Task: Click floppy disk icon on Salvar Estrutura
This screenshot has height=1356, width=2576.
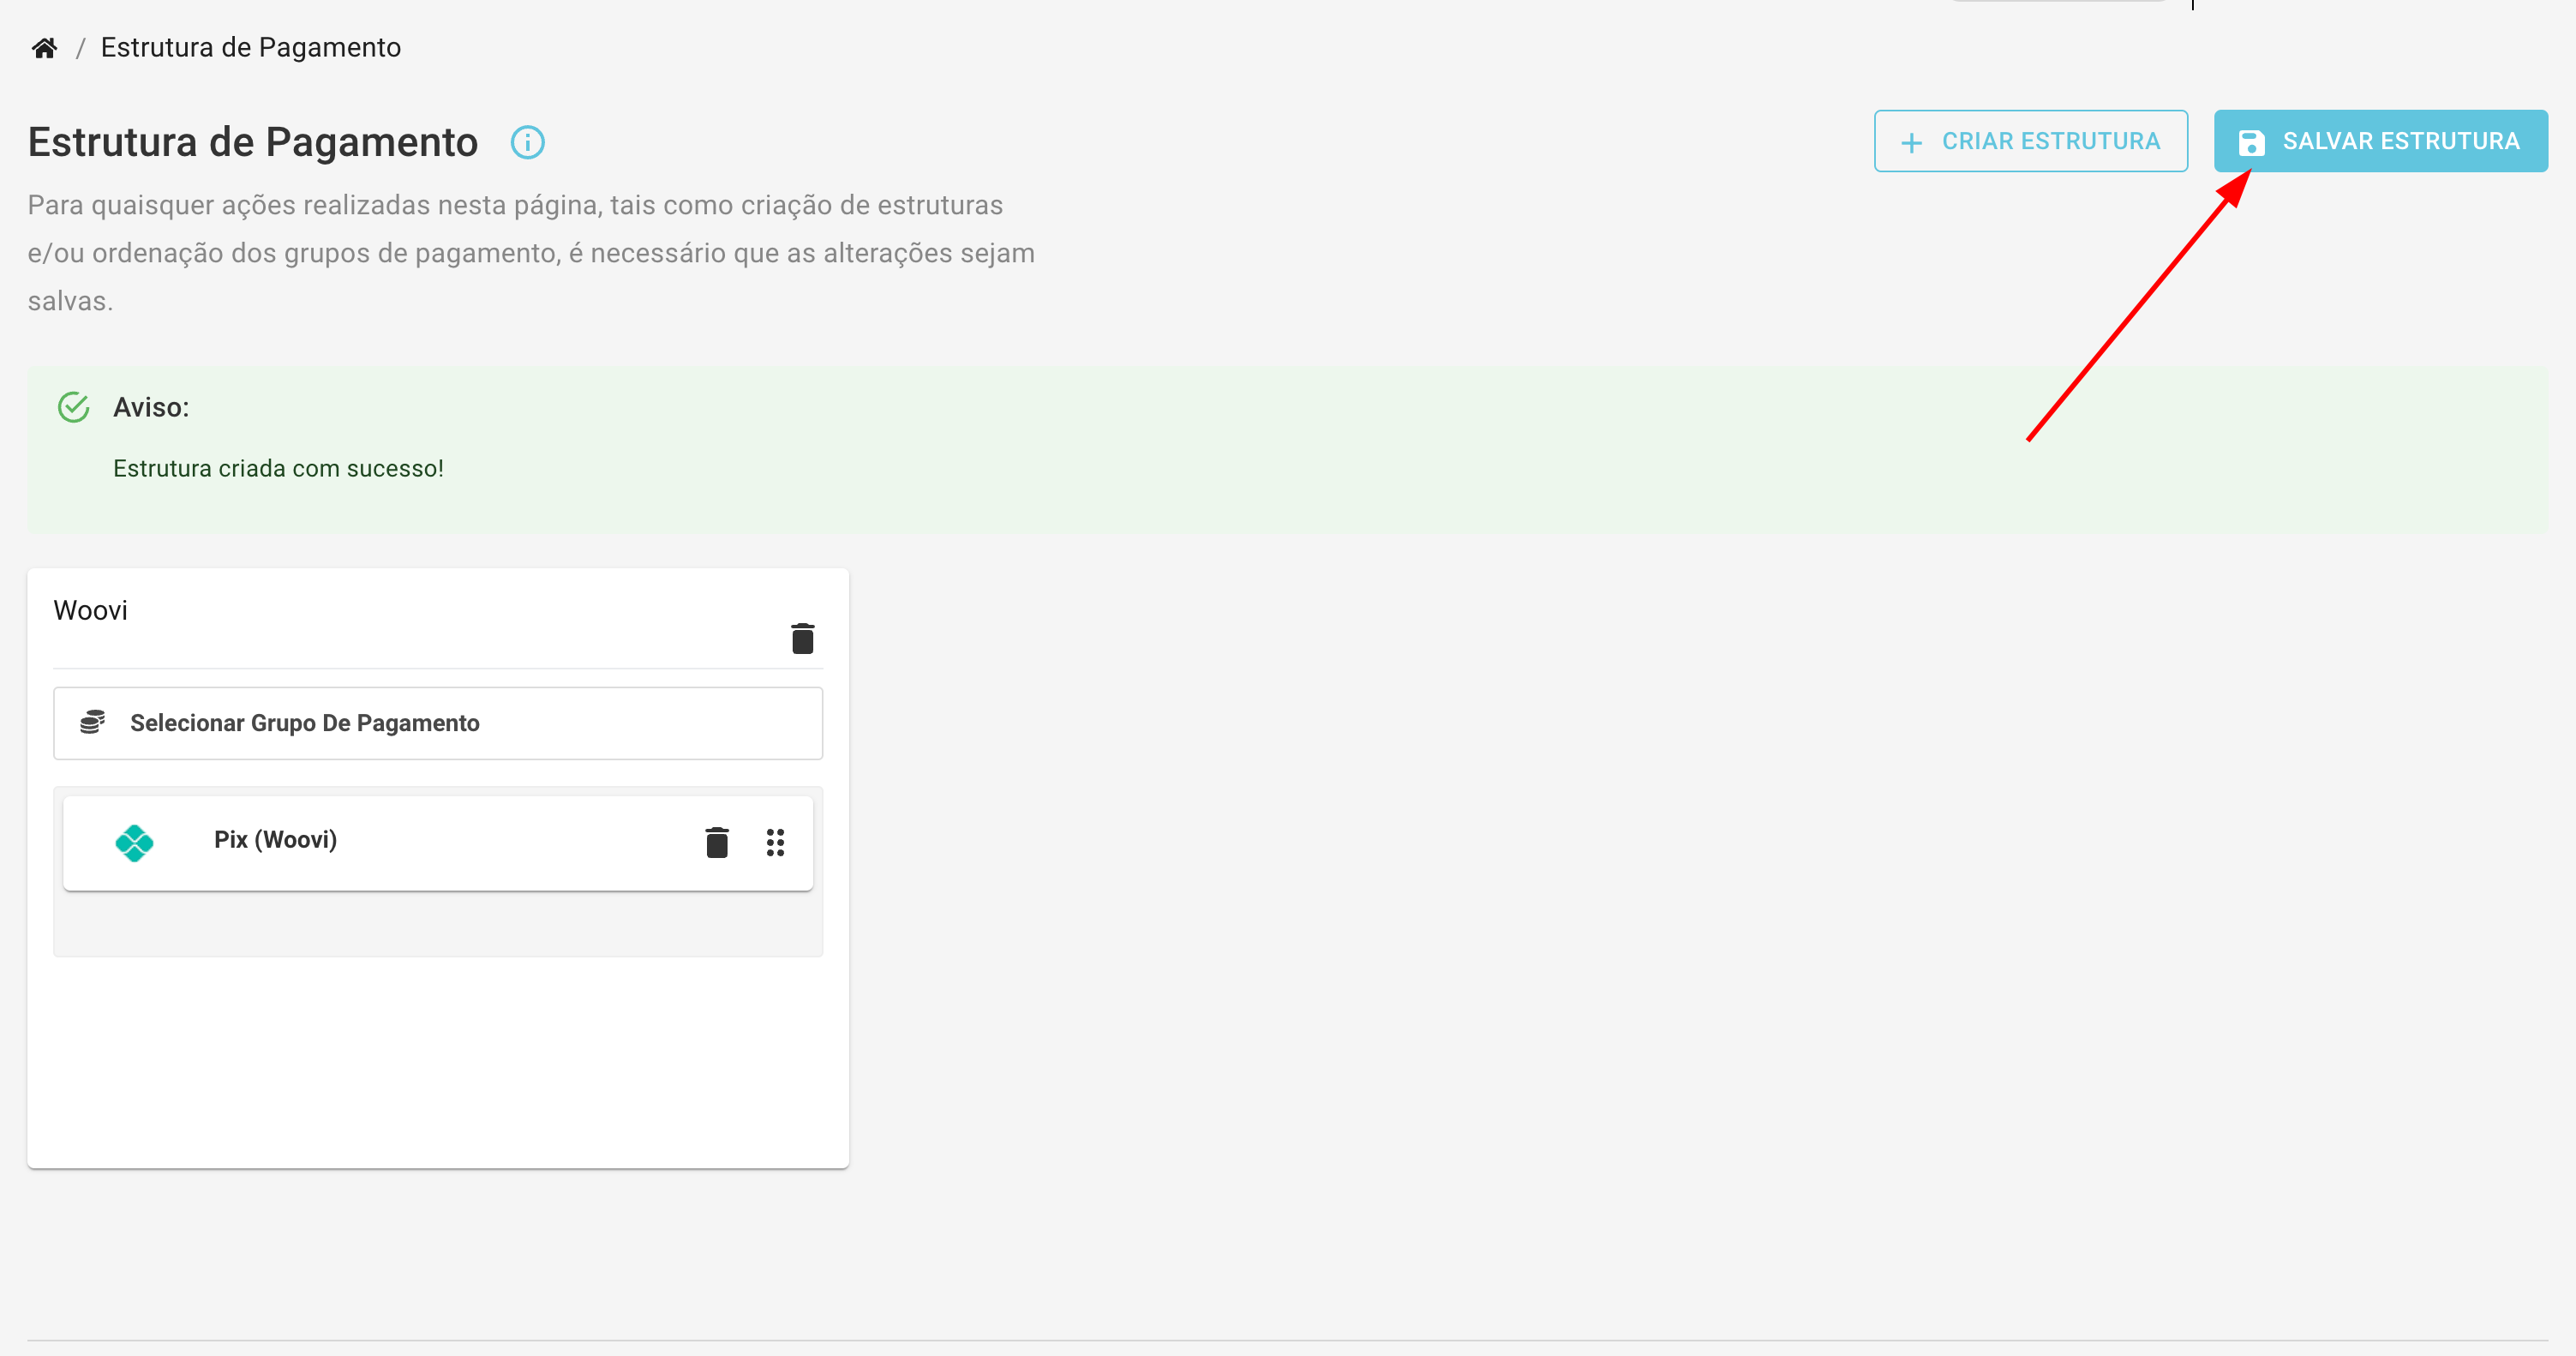Action: coord(2251,142)
